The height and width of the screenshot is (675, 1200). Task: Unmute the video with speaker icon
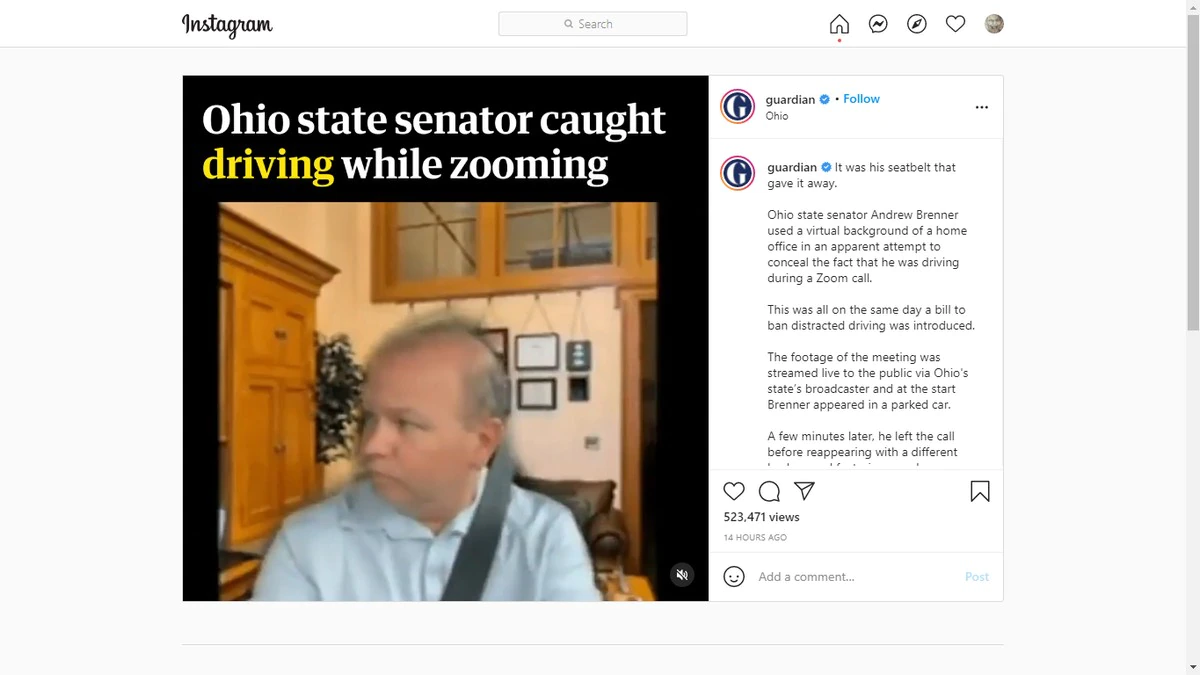[682, 575]
